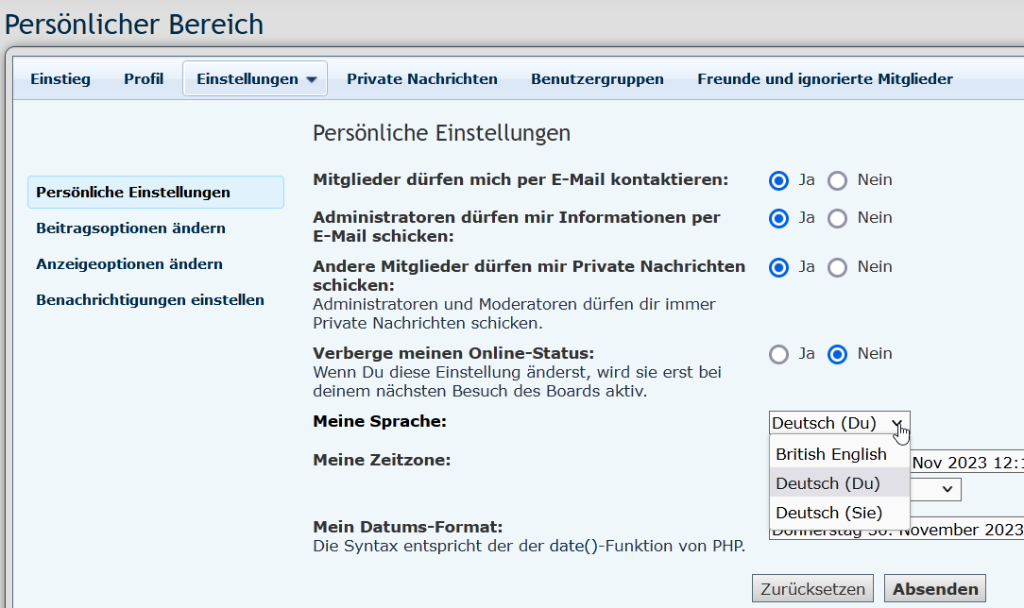
Task: Open Freunde und ignorierte Mitglieder tab
Action: [825, 79]
